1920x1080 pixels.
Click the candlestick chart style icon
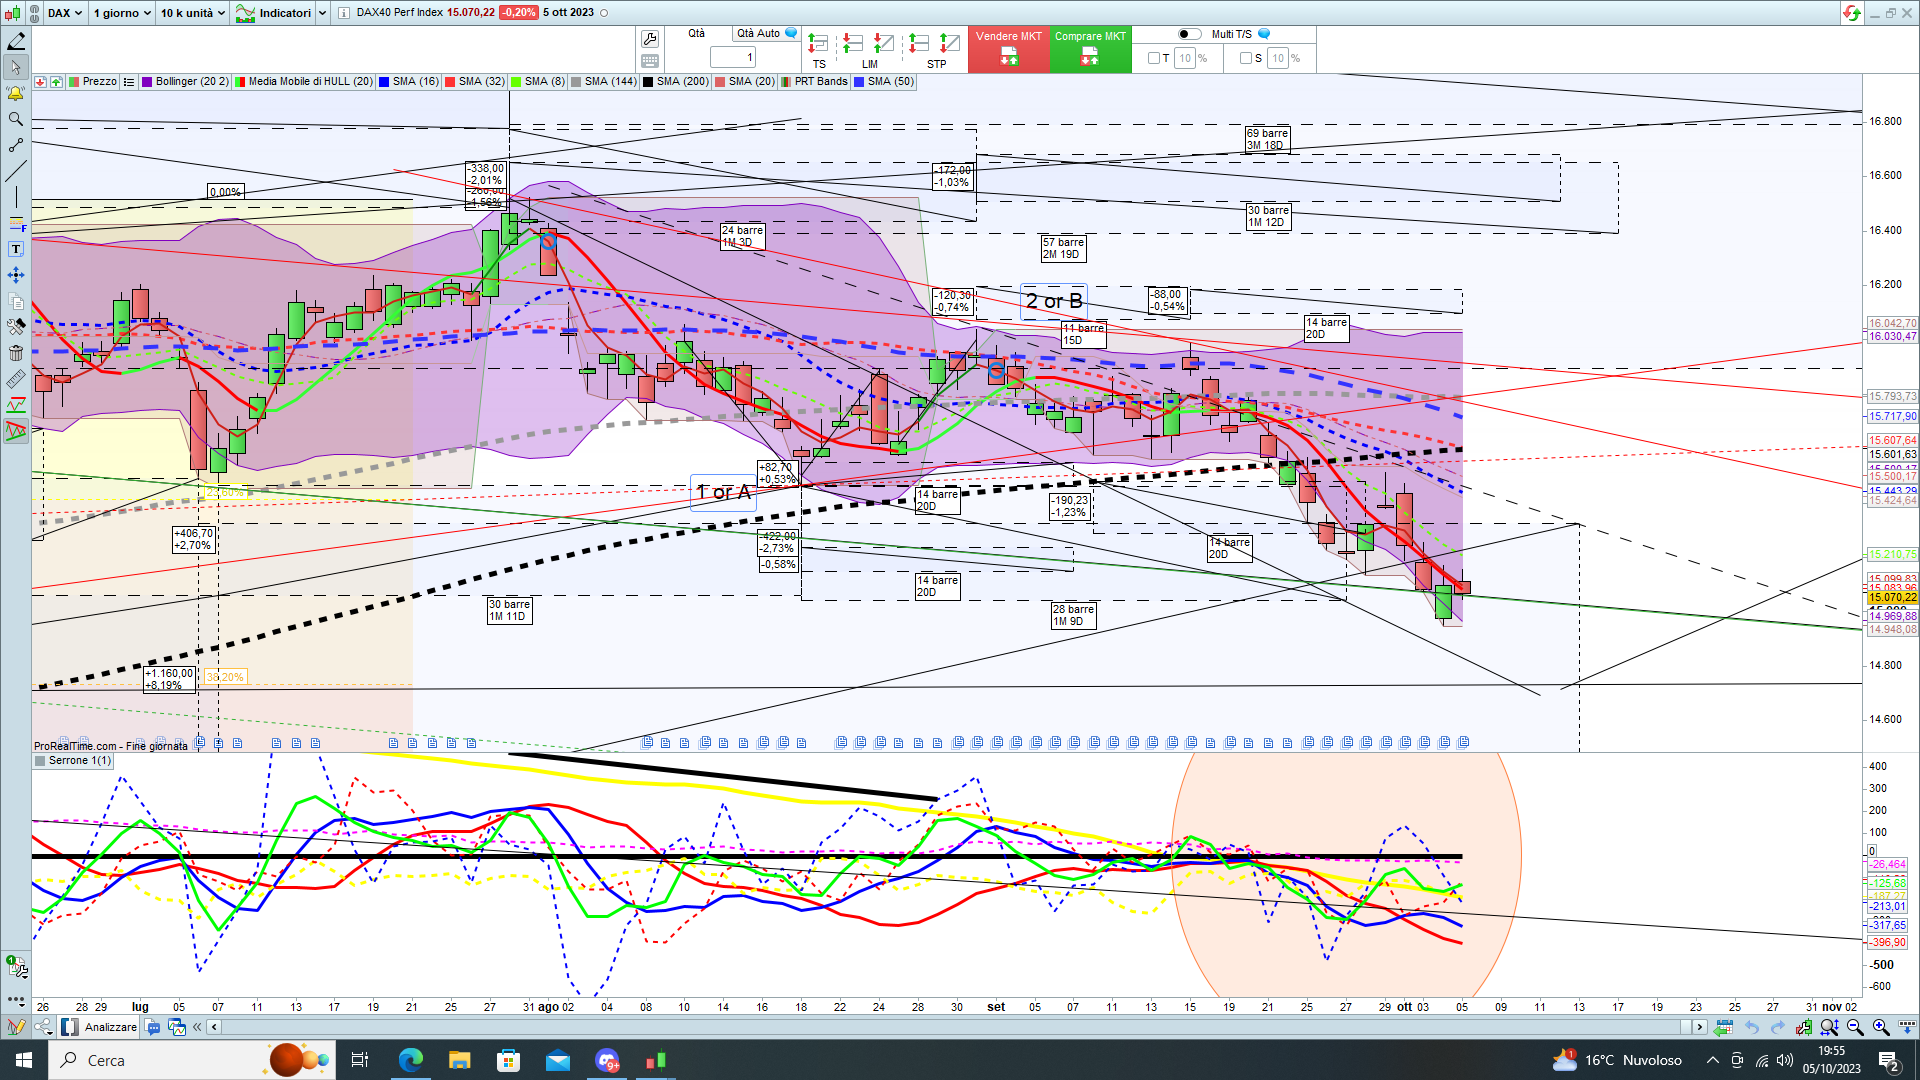pyautogui.click(x=12, y=13)
